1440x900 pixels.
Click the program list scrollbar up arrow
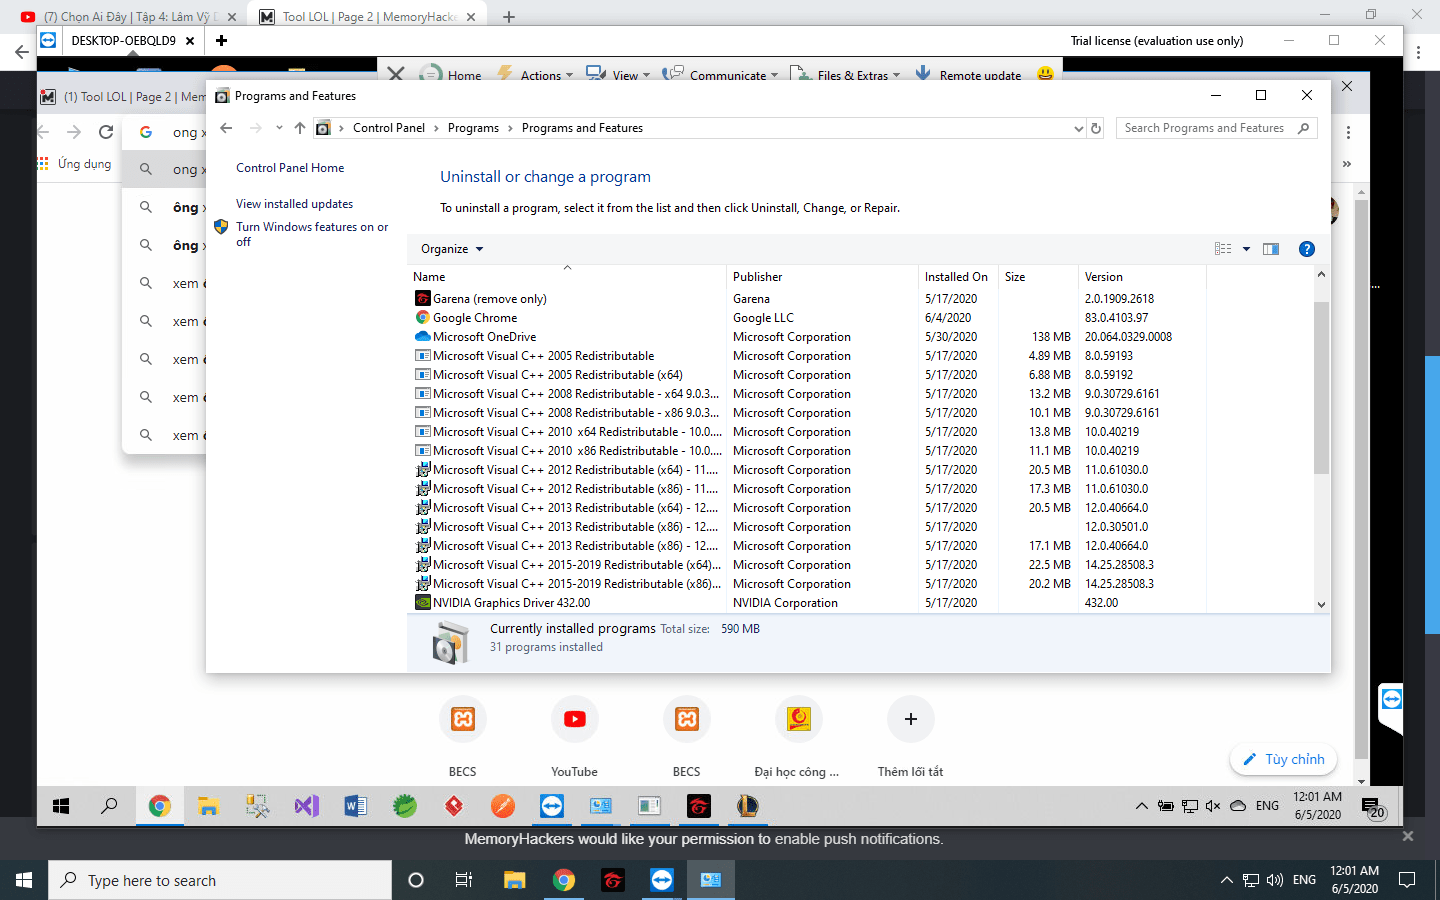(x=1321, y=274)
